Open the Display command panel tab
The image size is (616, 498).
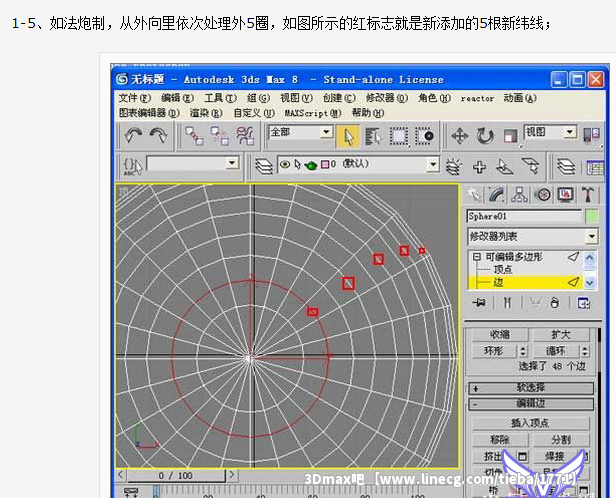click(566, 195)
